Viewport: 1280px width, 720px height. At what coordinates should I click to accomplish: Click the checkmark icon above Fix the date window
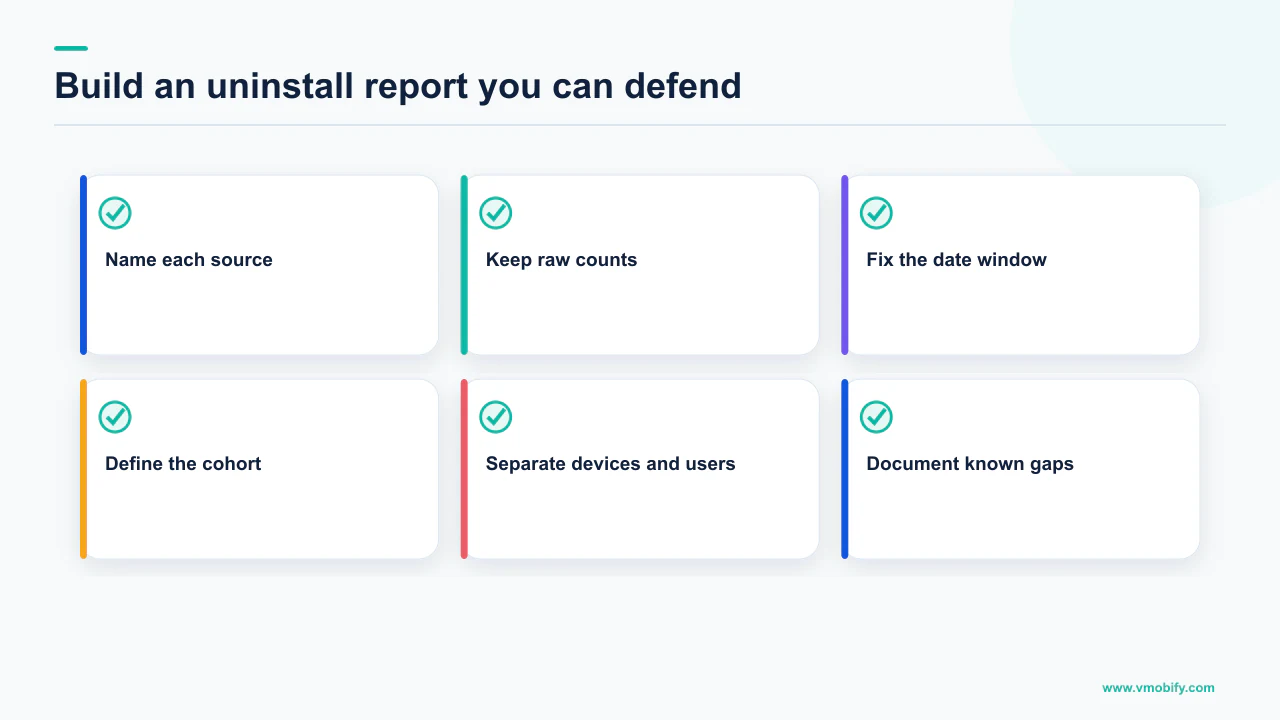(x=877, y=213)
